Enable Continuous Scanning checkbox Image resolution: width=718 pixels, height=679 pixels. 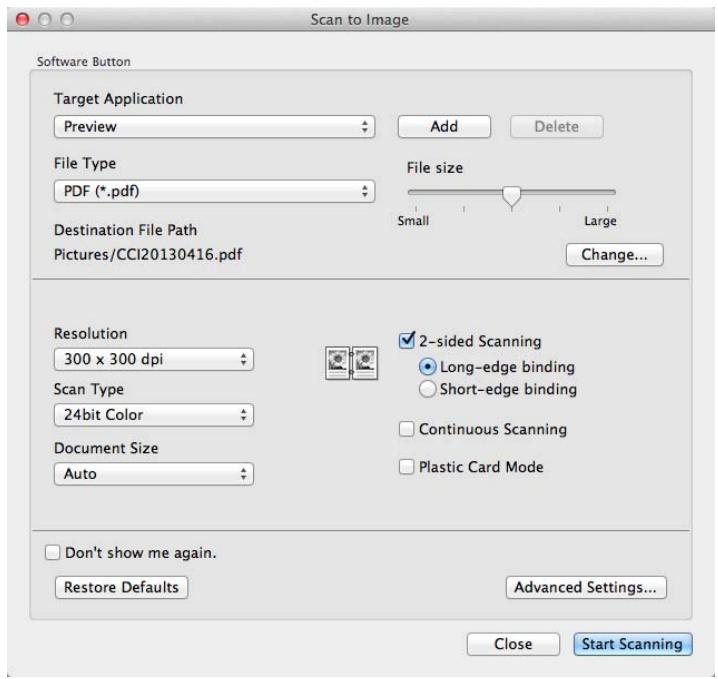click(x=406, y=429)
